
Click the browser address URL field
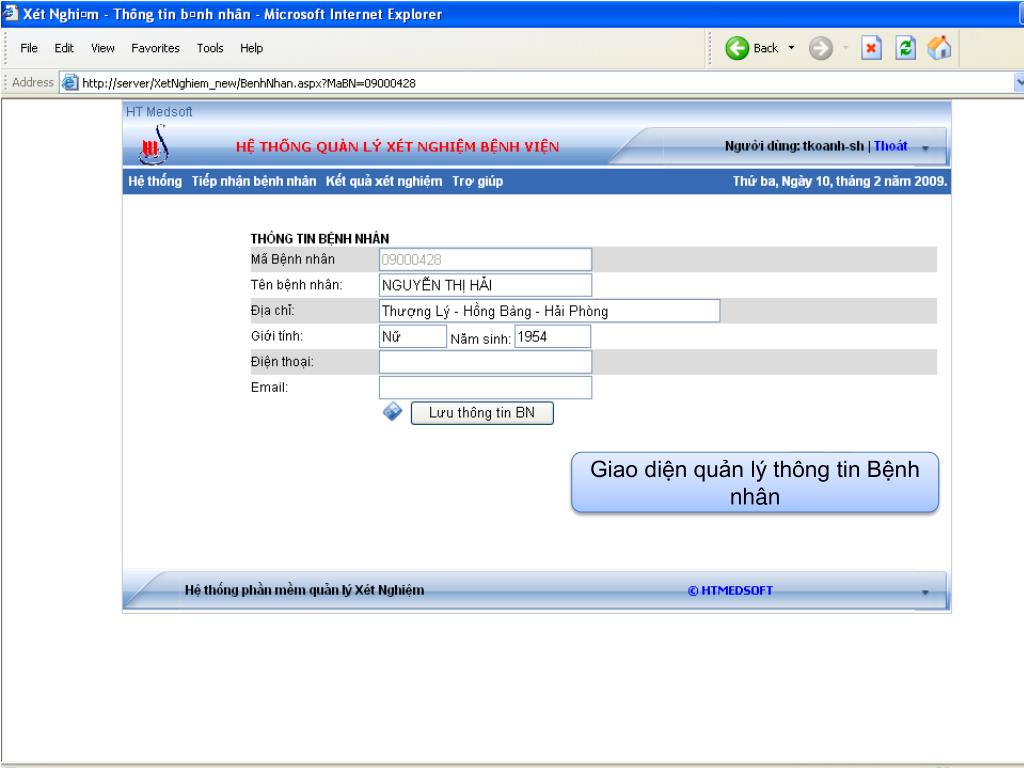[x=536, y=83]
